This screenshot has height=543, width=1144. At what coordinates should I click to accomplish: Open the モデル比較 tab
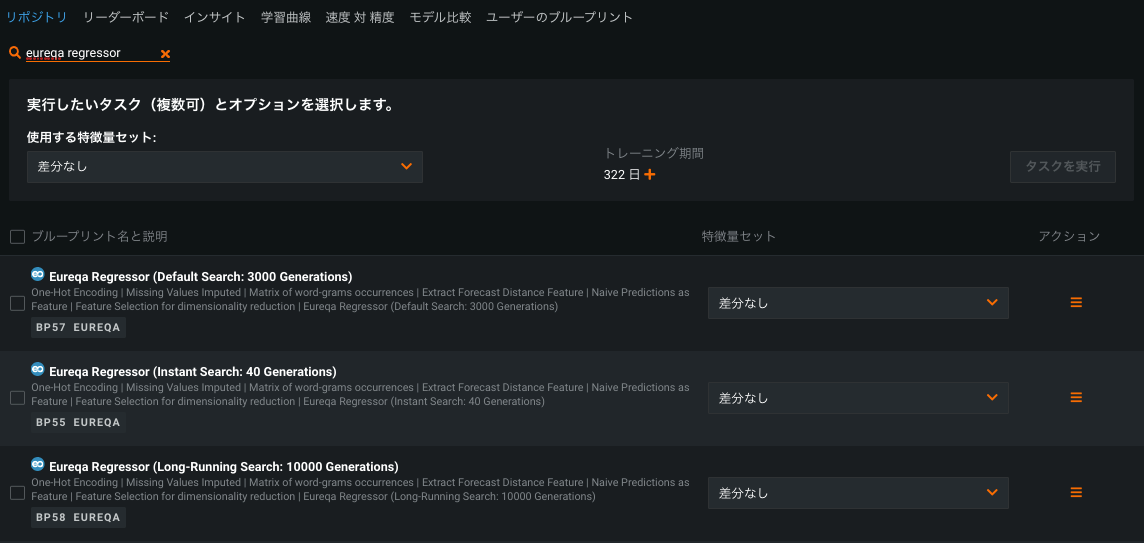tap(440, 17)
